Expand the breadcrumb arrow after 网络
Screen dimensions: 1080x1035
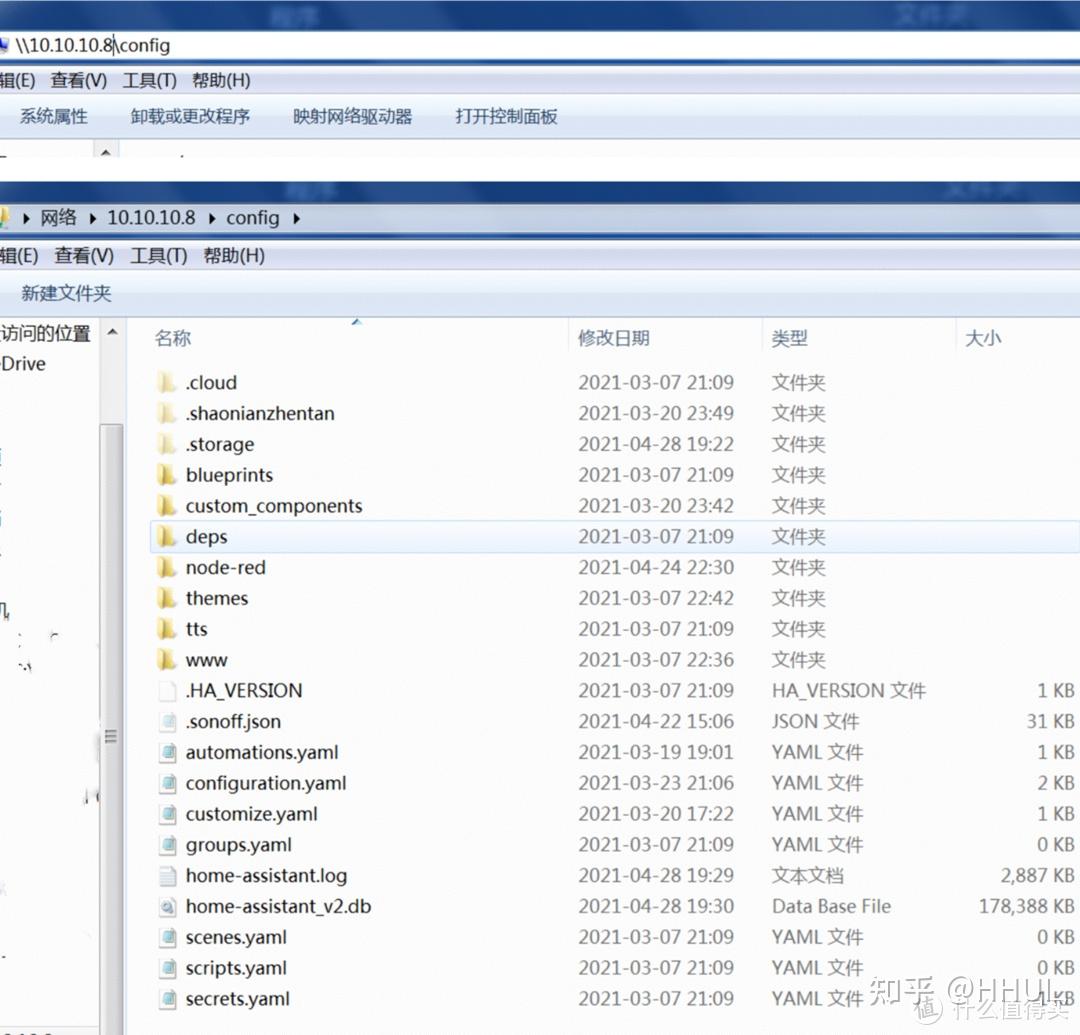[x=91, y=217]
